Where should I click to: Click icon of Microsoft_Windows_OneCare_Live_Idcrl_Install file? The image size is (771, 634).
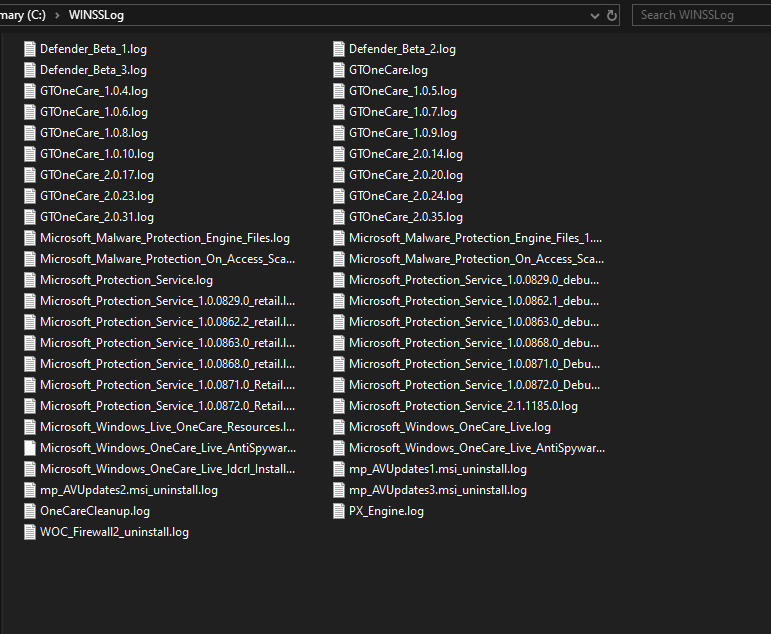pyautogui.click(x=30, y=469)
